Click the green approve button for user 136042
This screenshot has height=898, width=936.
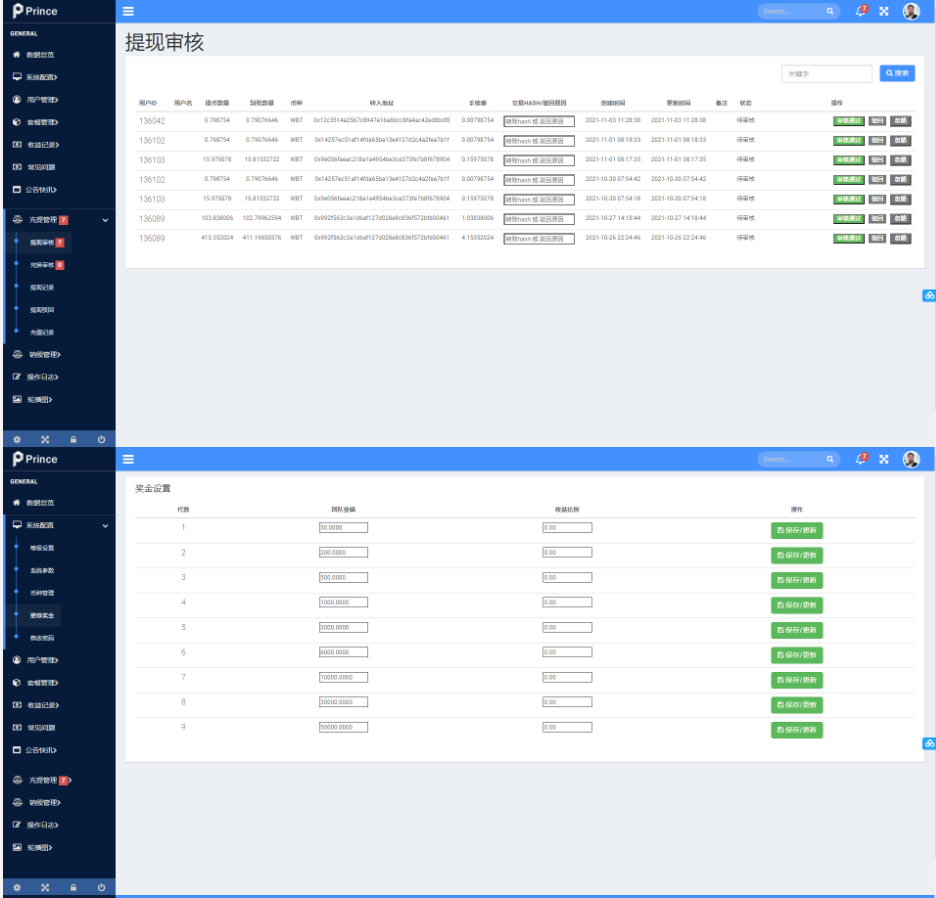pyautogui.click(x=848, y=120)
